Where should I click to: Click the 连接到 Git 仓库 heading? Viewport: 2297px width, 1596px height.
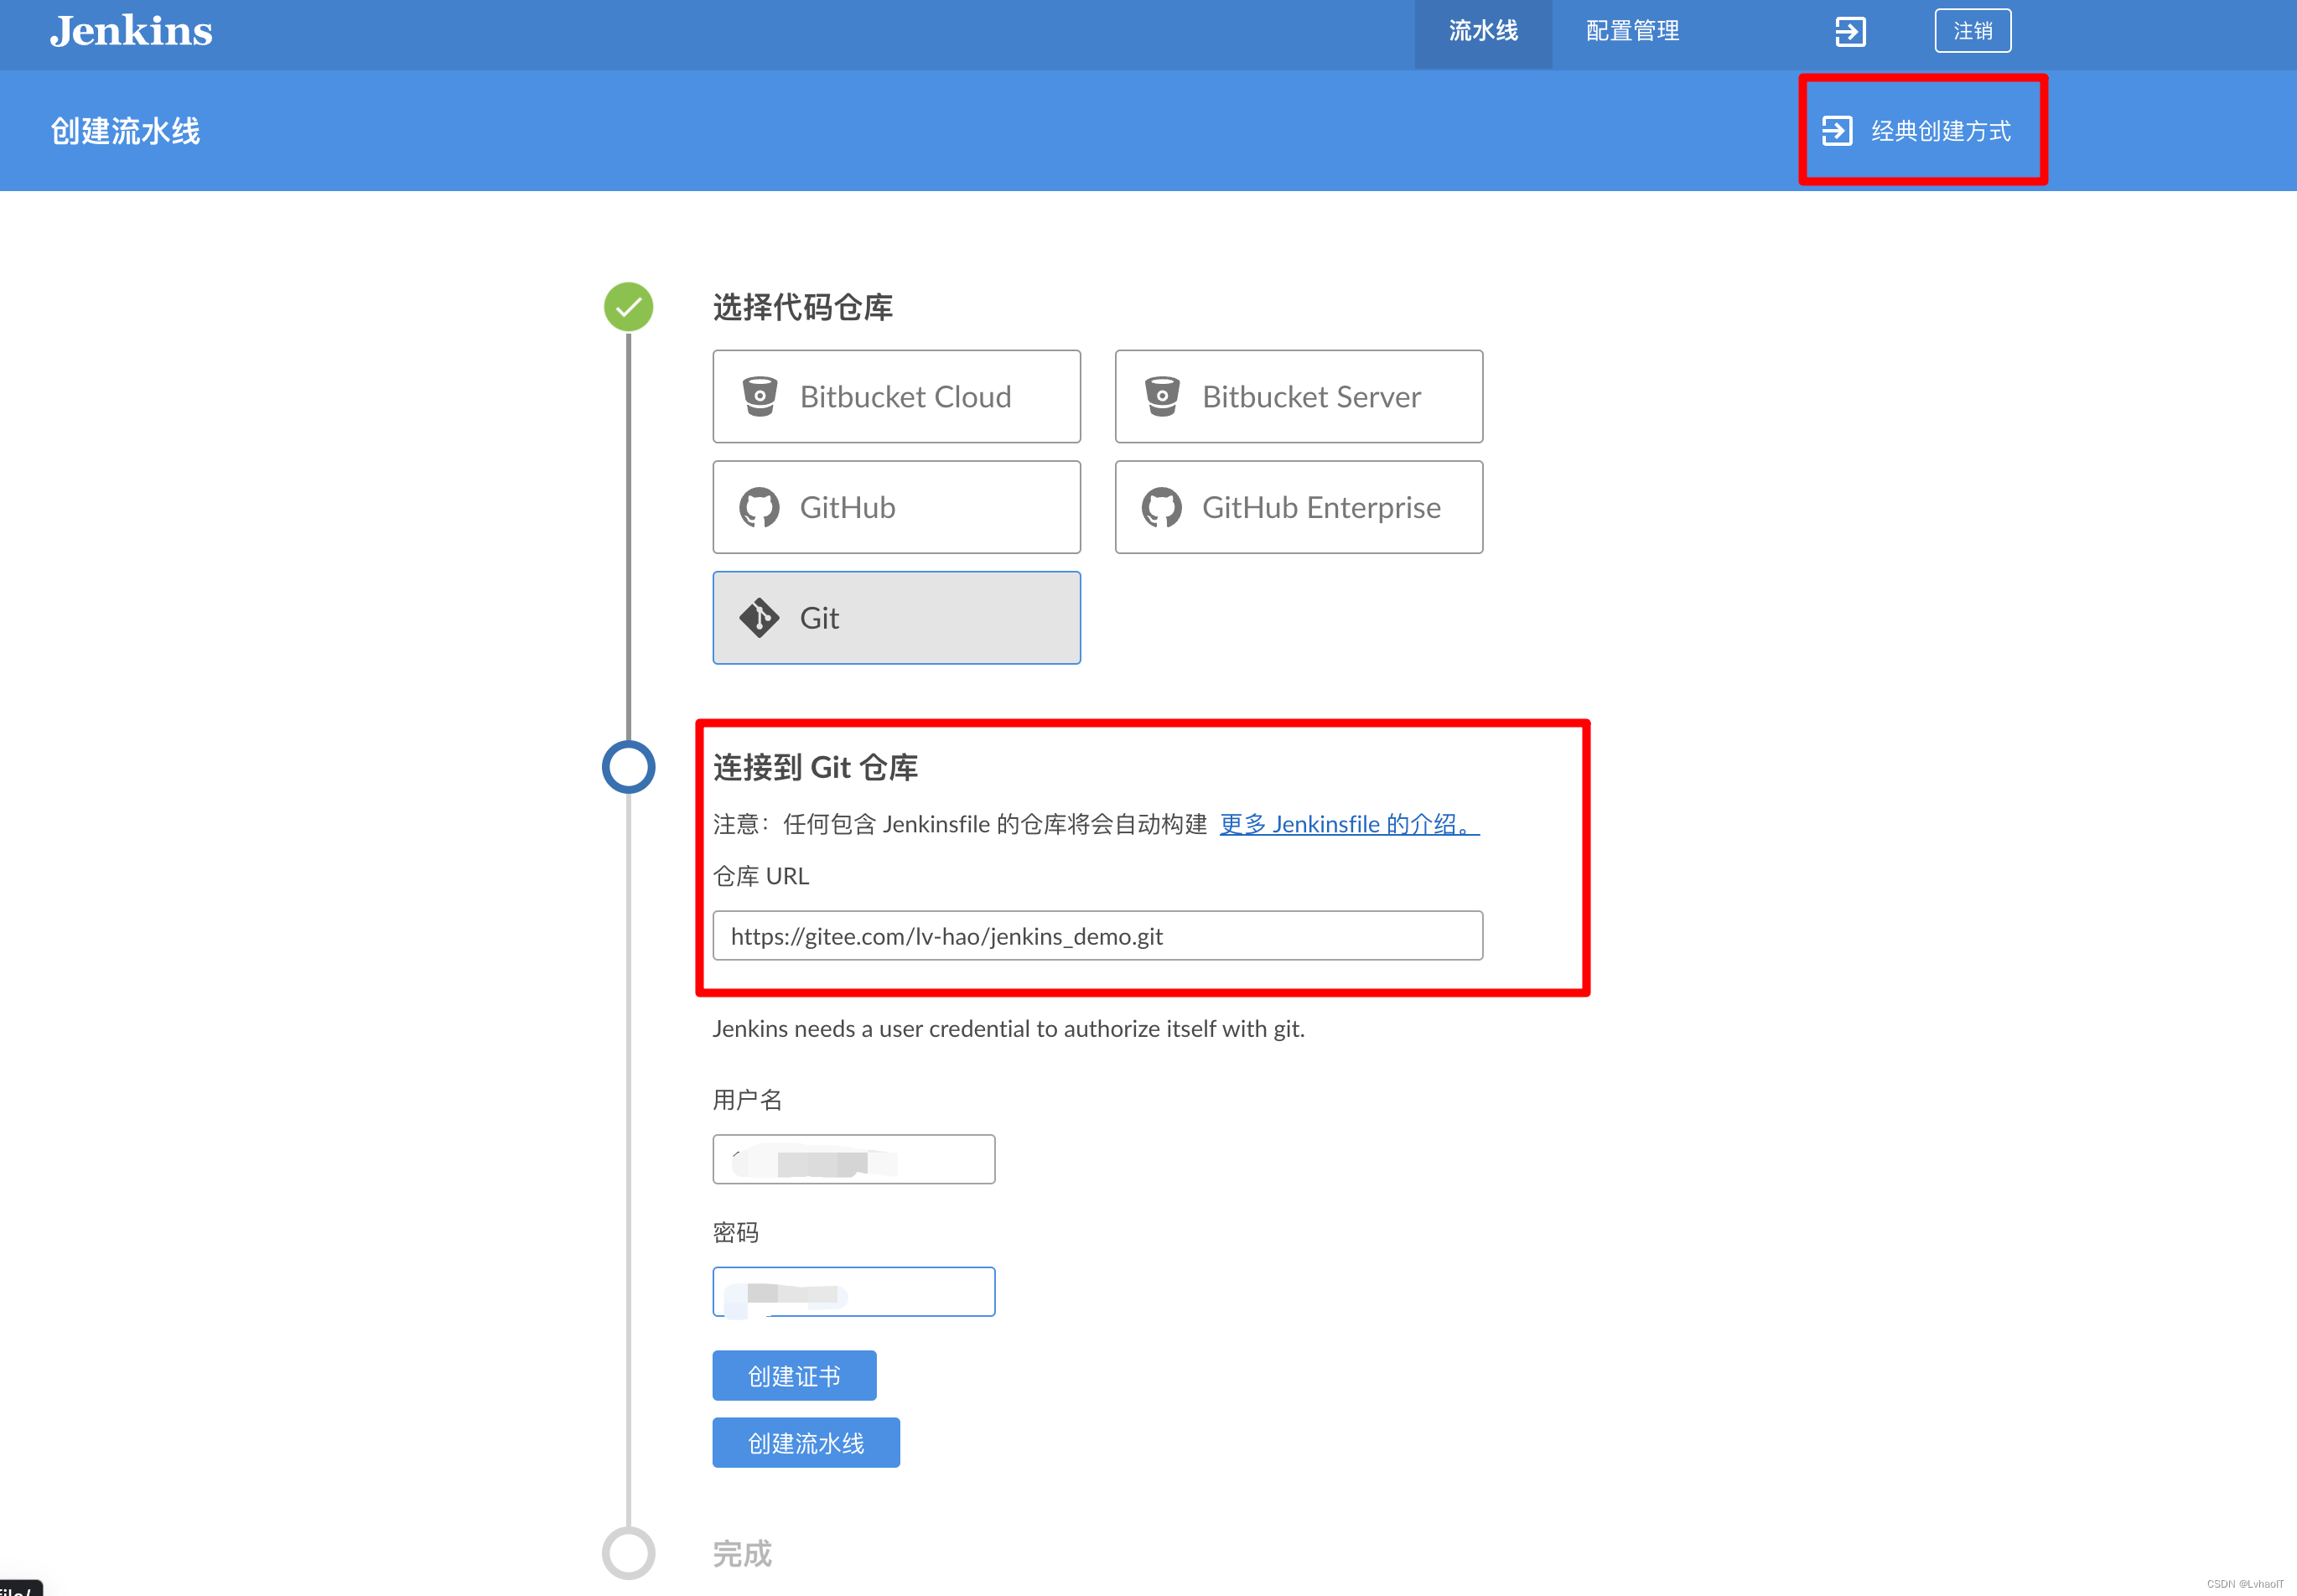(815, 767)
